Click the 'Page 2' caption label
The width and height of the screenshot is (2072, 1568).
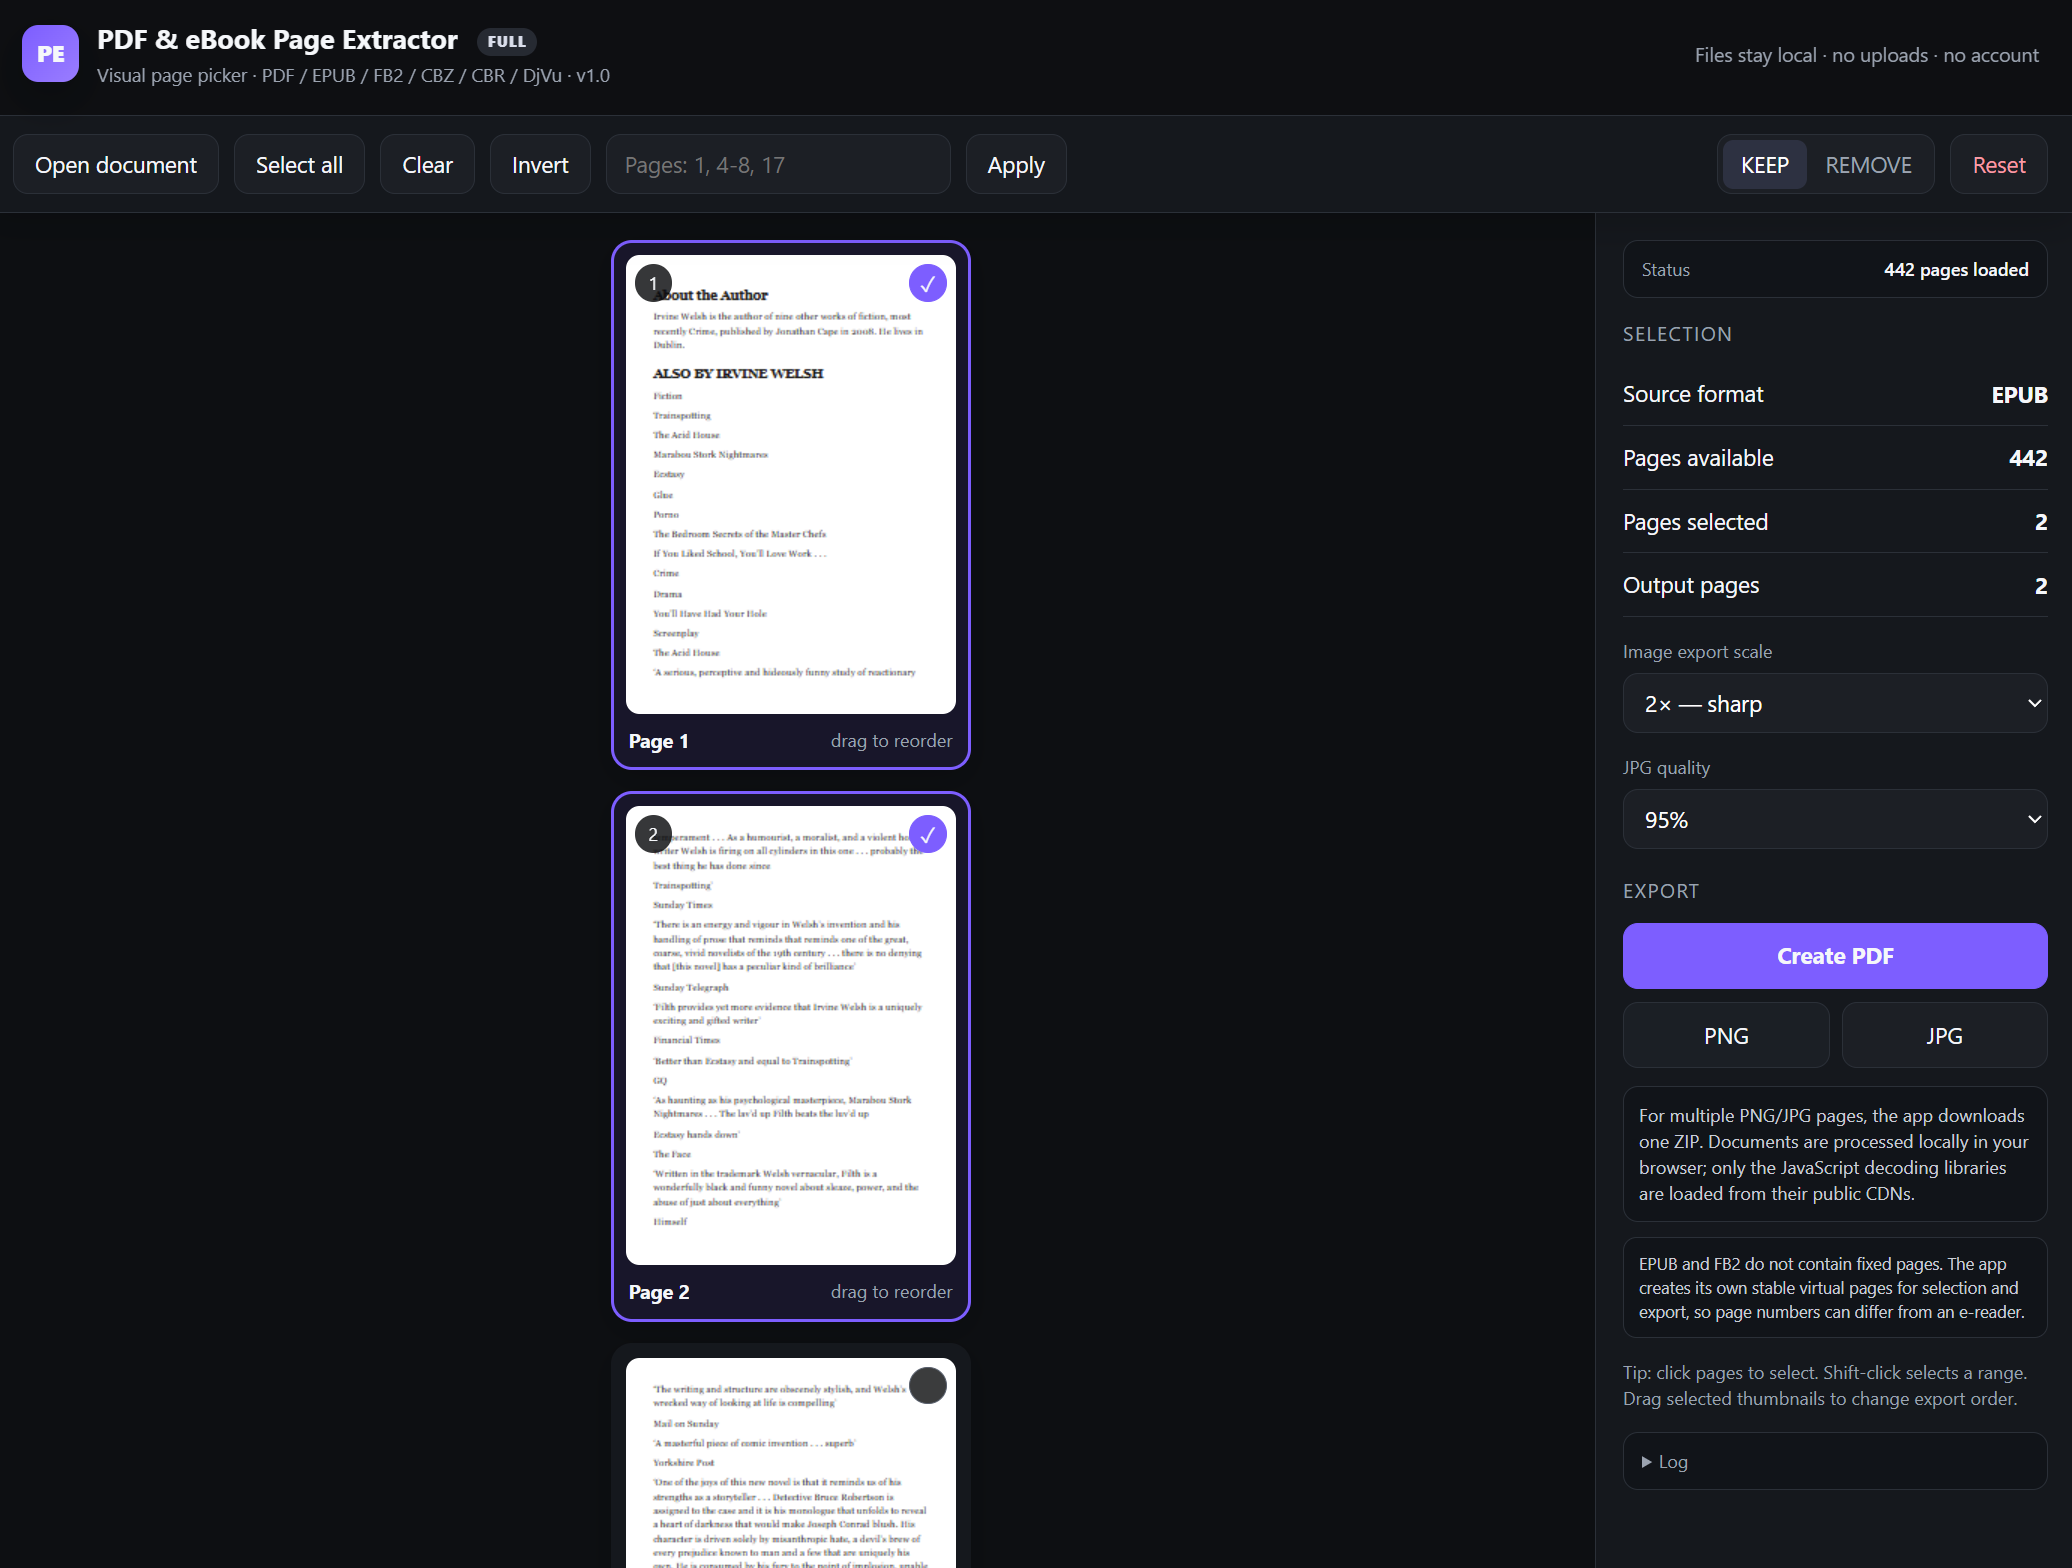(659, 1292)
